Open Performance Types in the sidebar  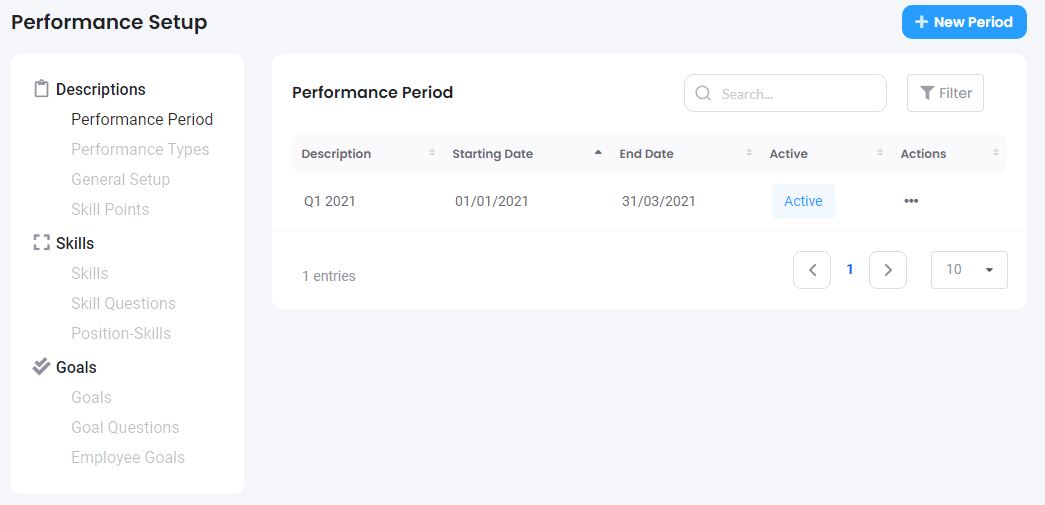tap(140, 149)
